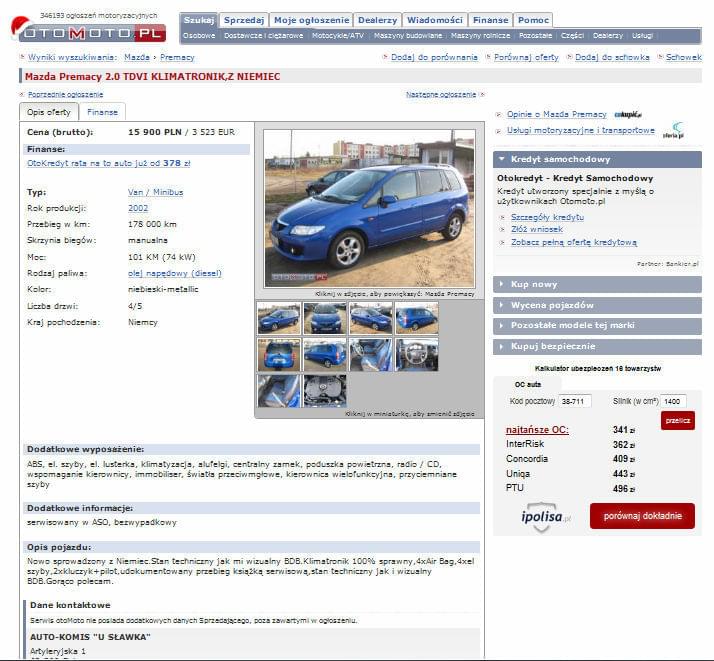
Task: Expand Pozostałe modele tej marki panel
Action: (597, 325)
